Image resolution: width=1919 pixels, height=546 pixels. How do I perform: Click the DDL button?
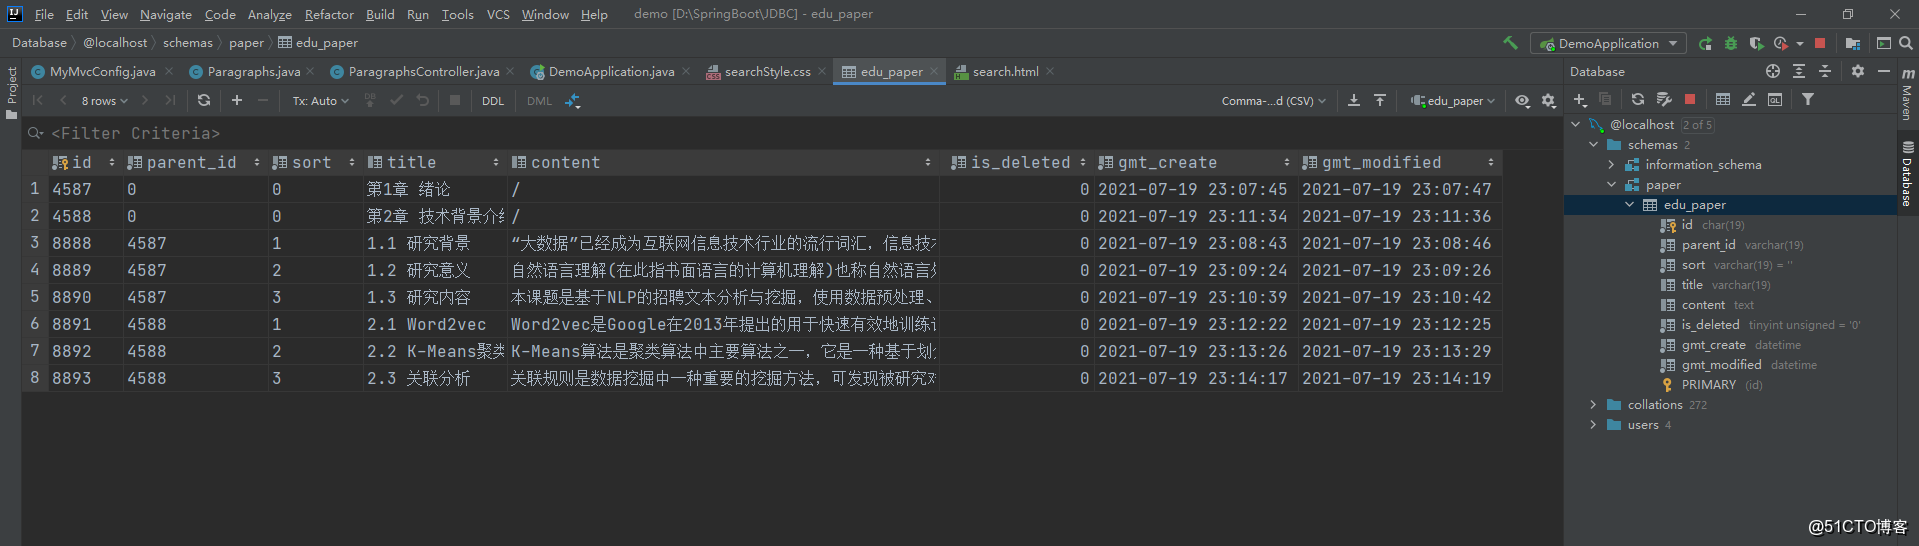click(493, 100)
